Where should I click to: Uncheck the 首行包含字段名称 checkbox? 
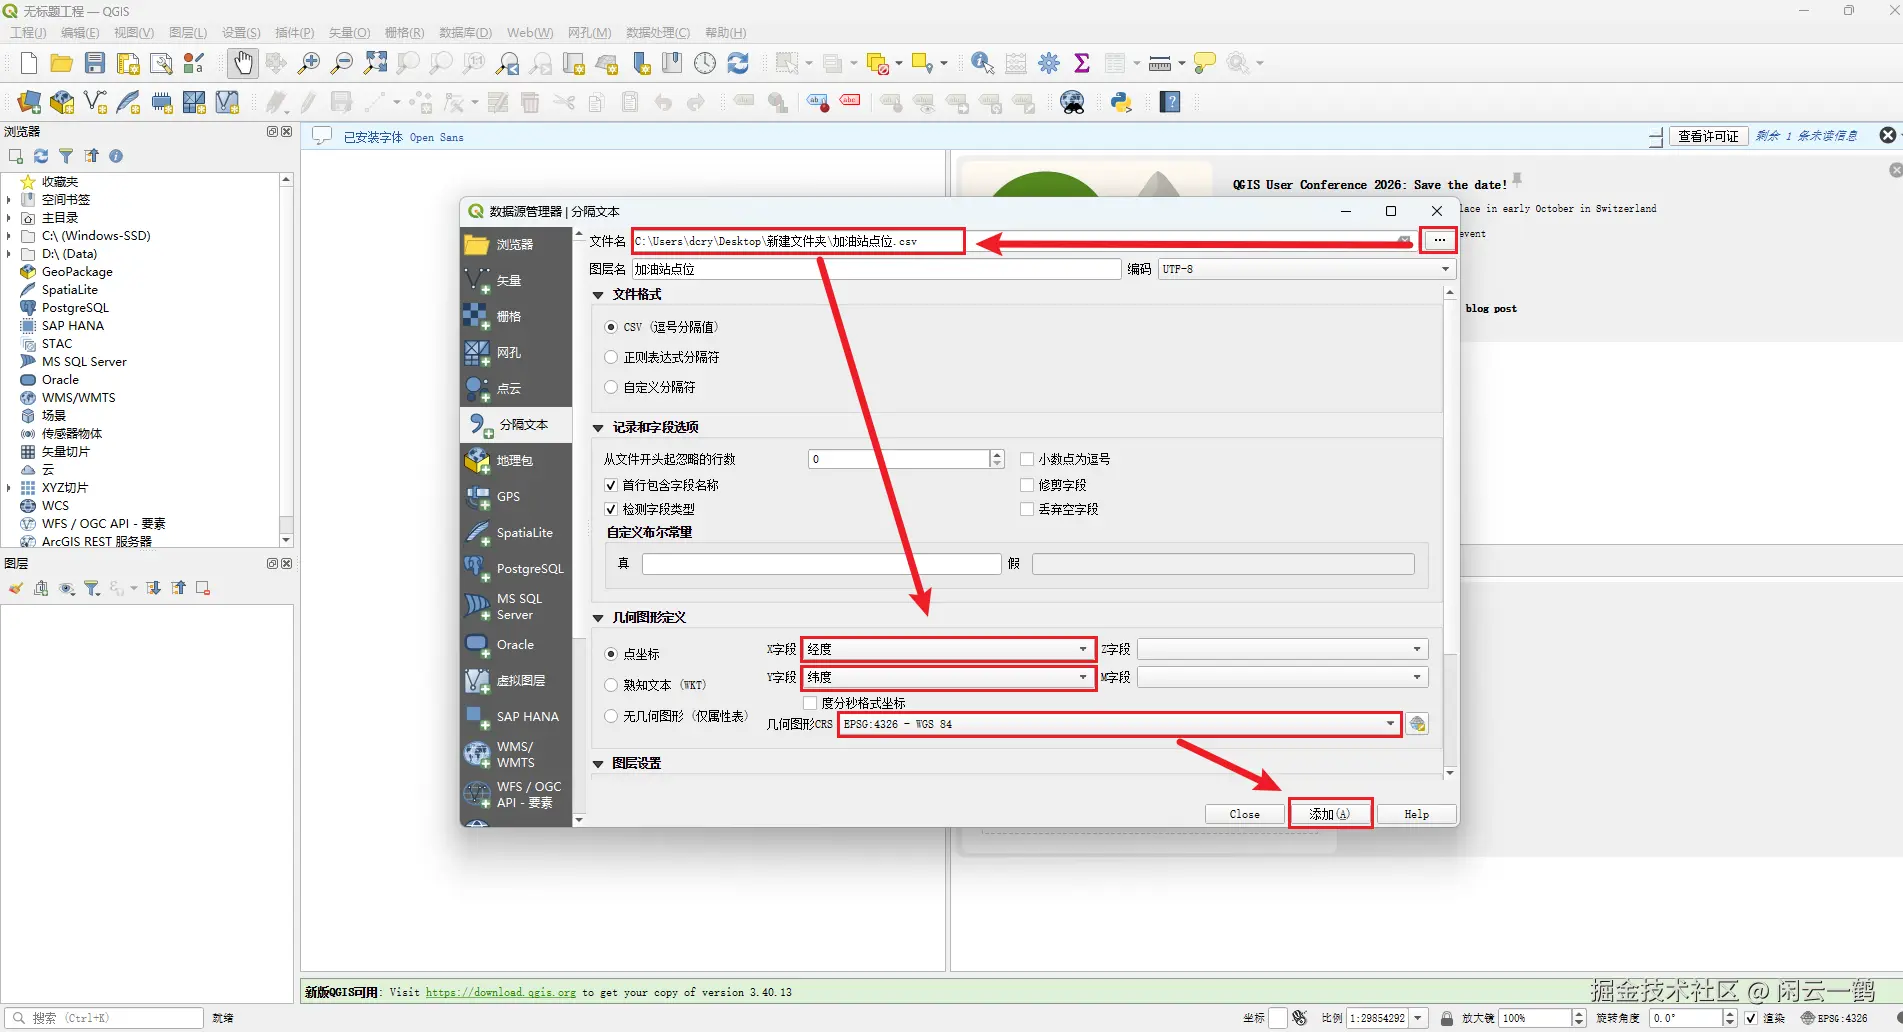pyautogui.click(x=611, y=485)
